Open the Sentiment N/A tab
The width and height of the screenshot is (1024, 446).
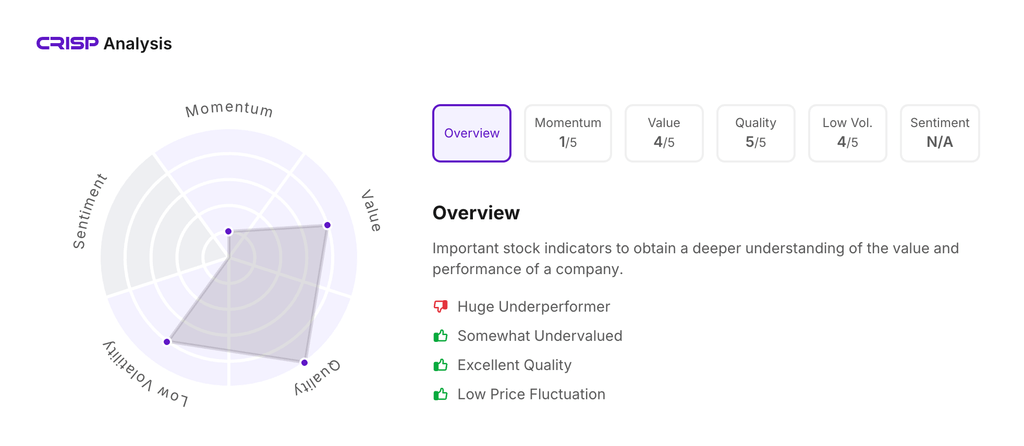[940, 133]
